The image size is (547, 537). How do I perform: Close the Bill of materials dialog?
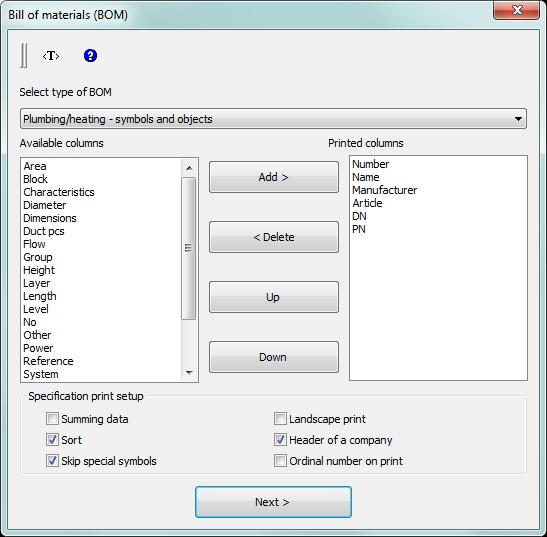516,10
